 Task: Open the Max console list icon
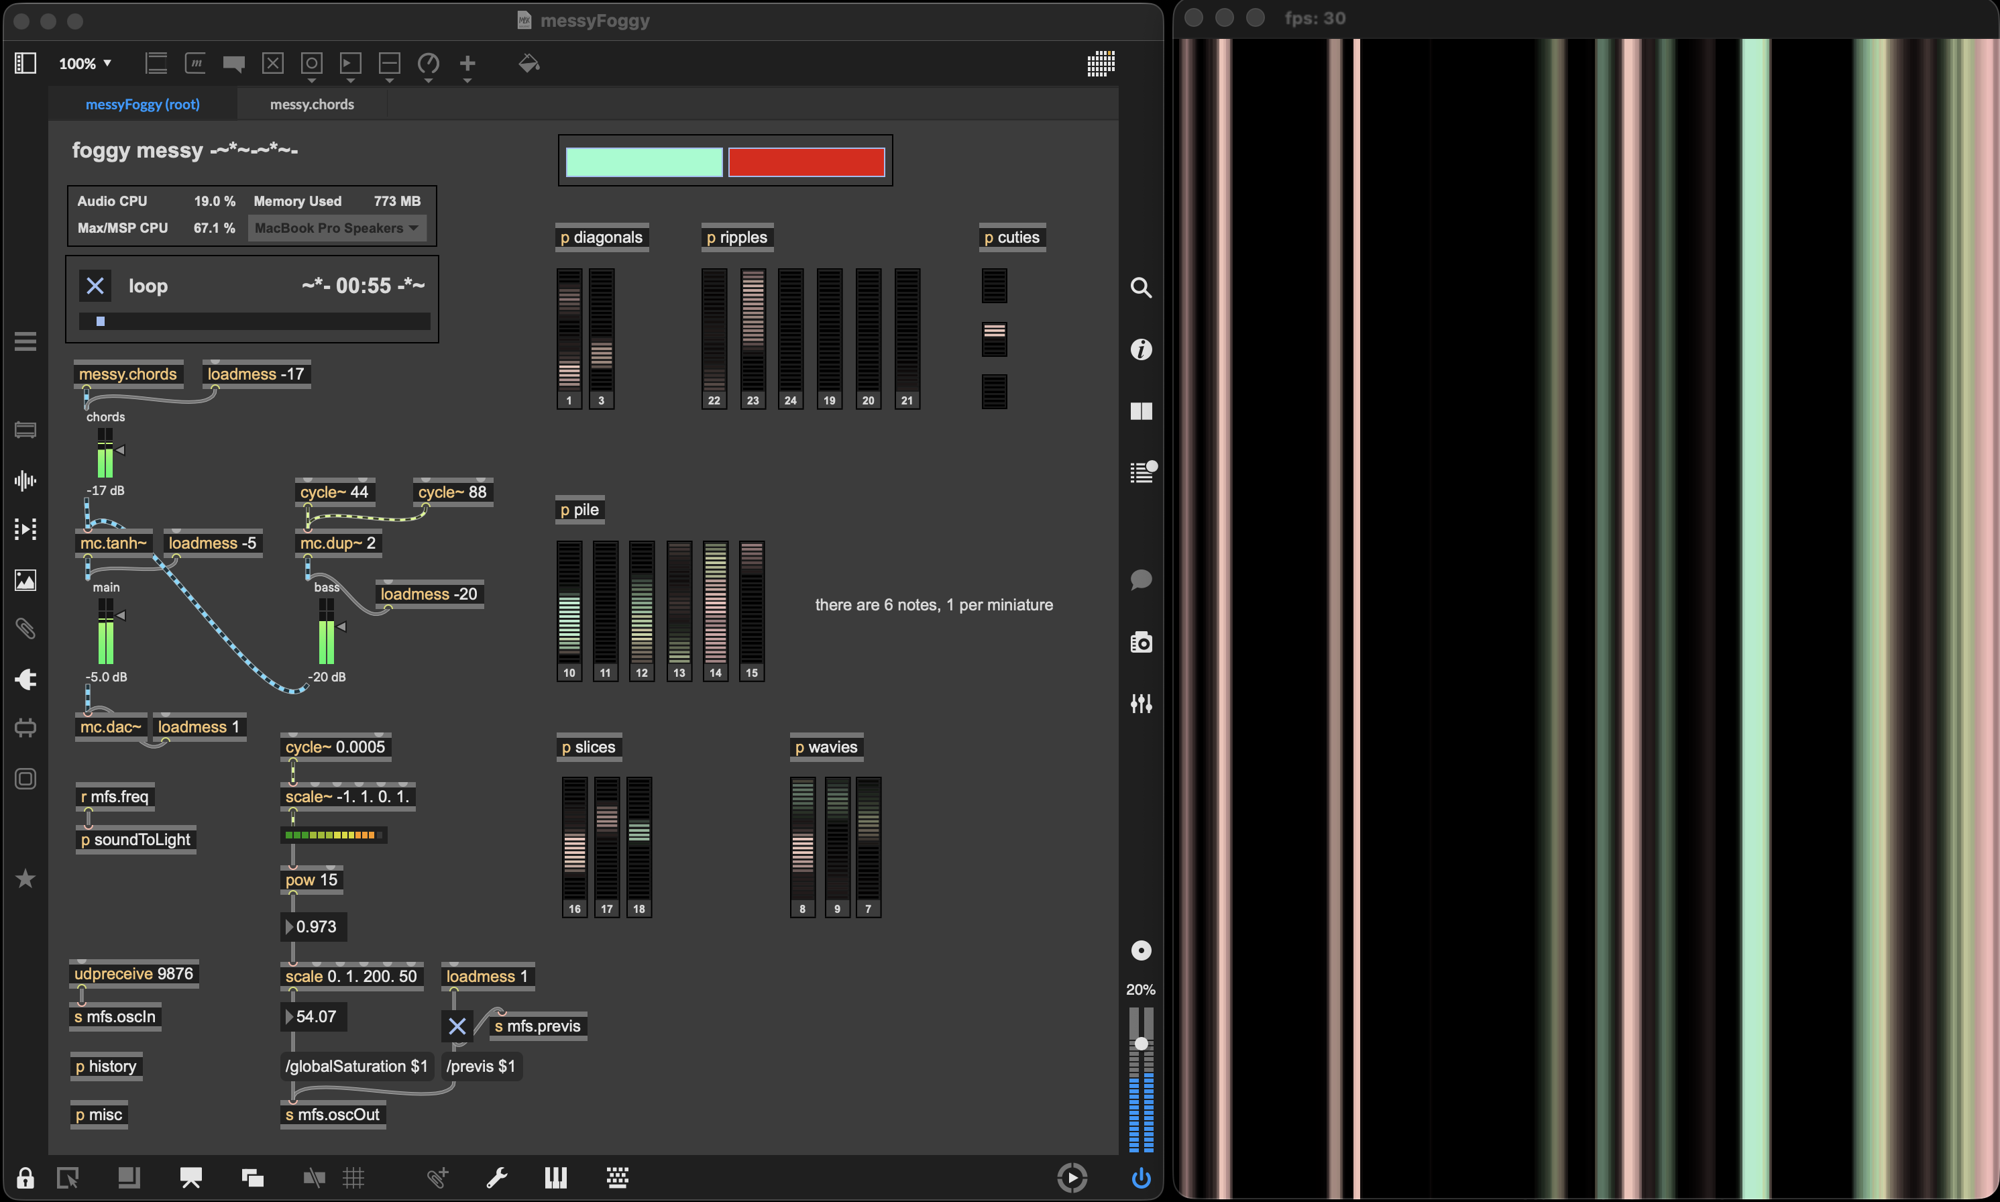[1142, 471]
